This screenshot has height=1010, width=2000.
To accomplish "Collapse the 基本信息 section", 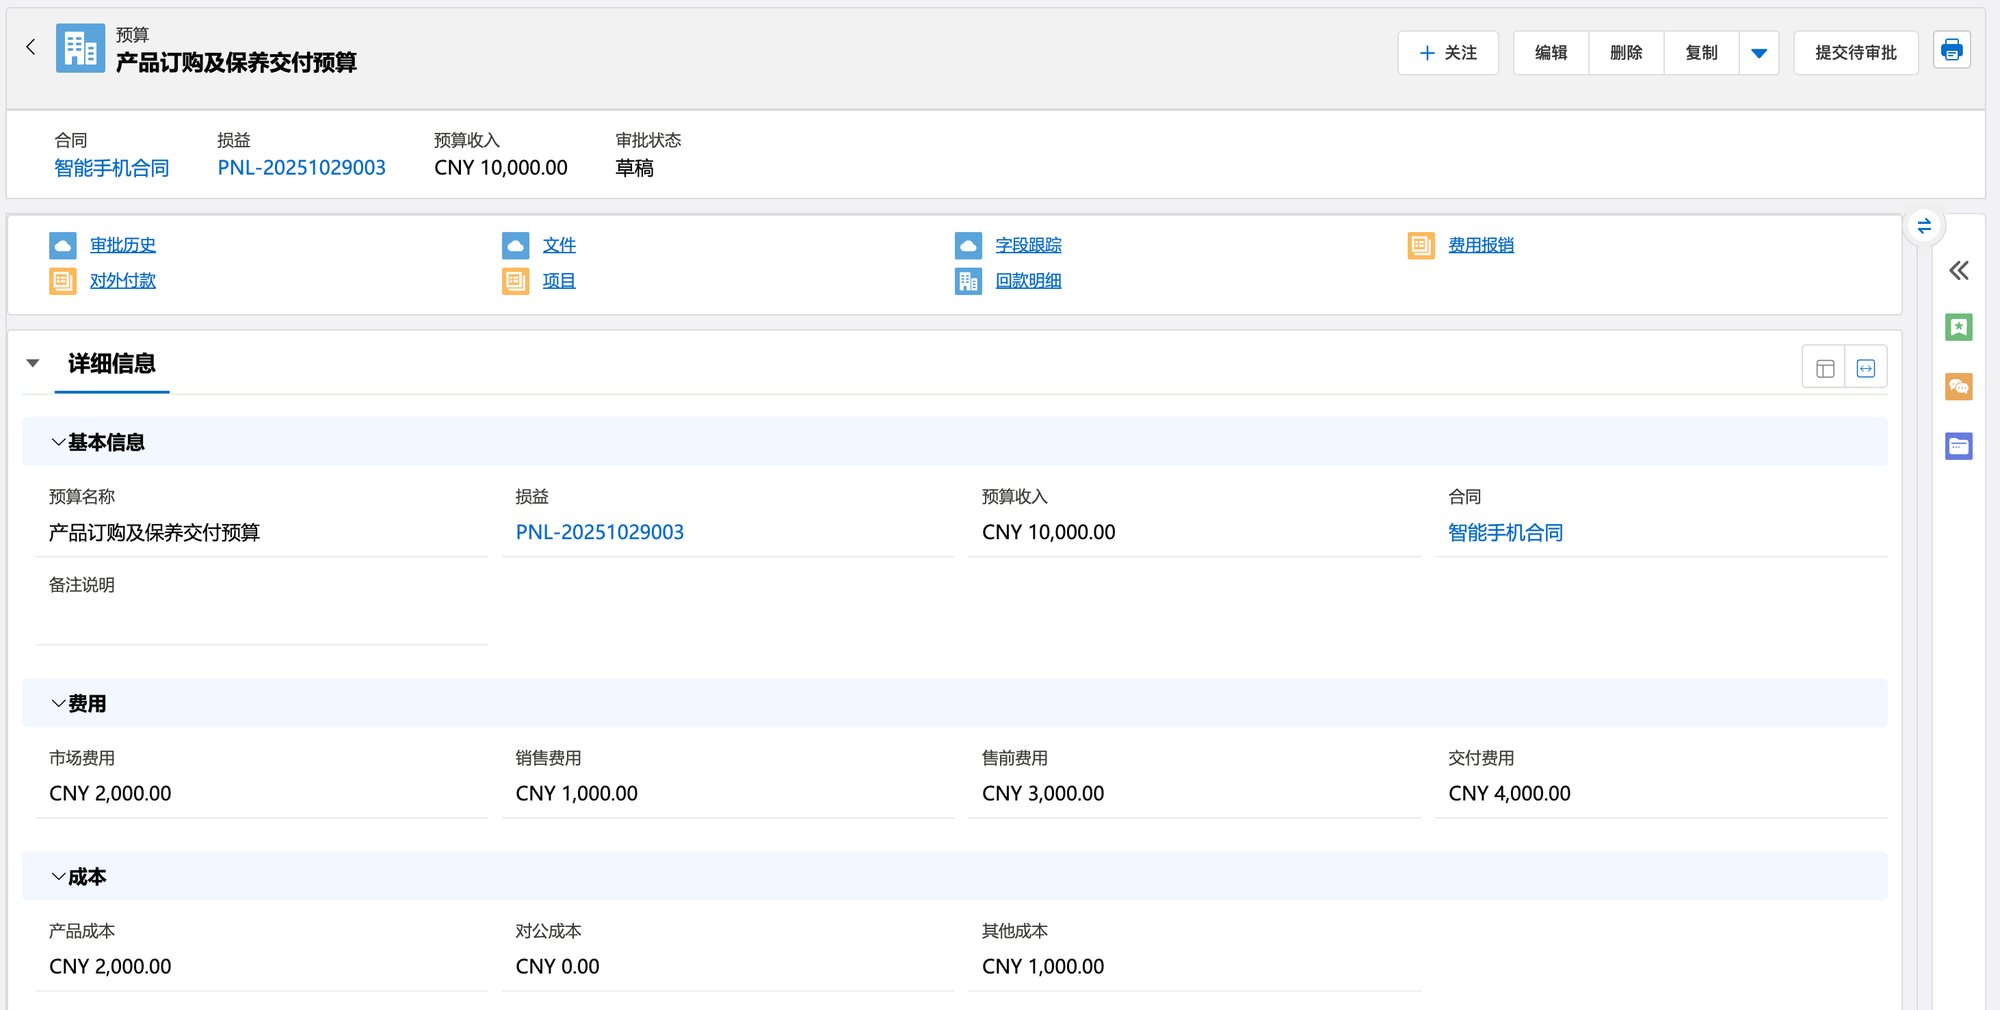I will [x=58, y=442].
